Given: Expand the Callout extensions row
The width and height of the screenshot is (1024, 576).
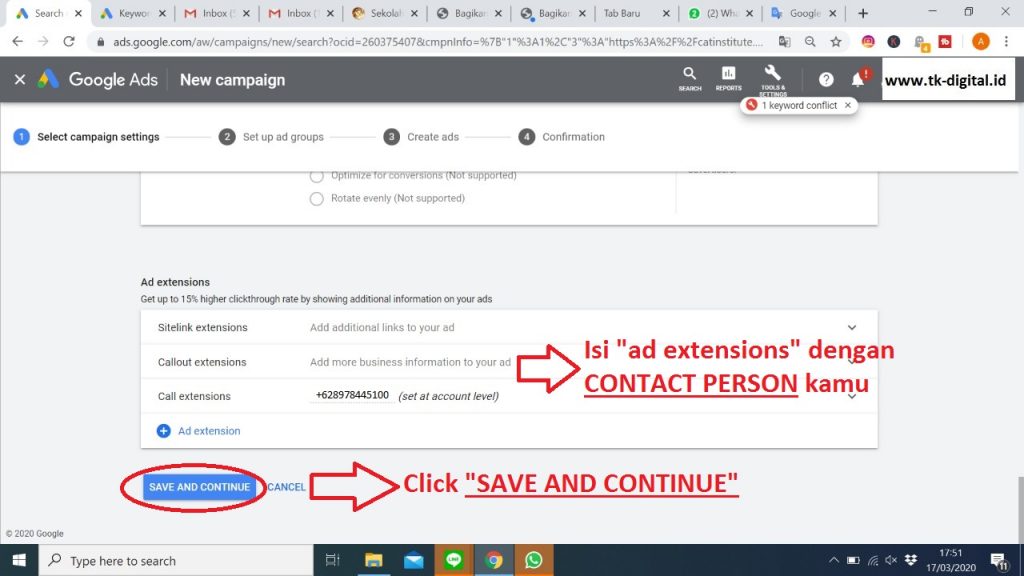Looking at the screenshot, I should point(852,362).
